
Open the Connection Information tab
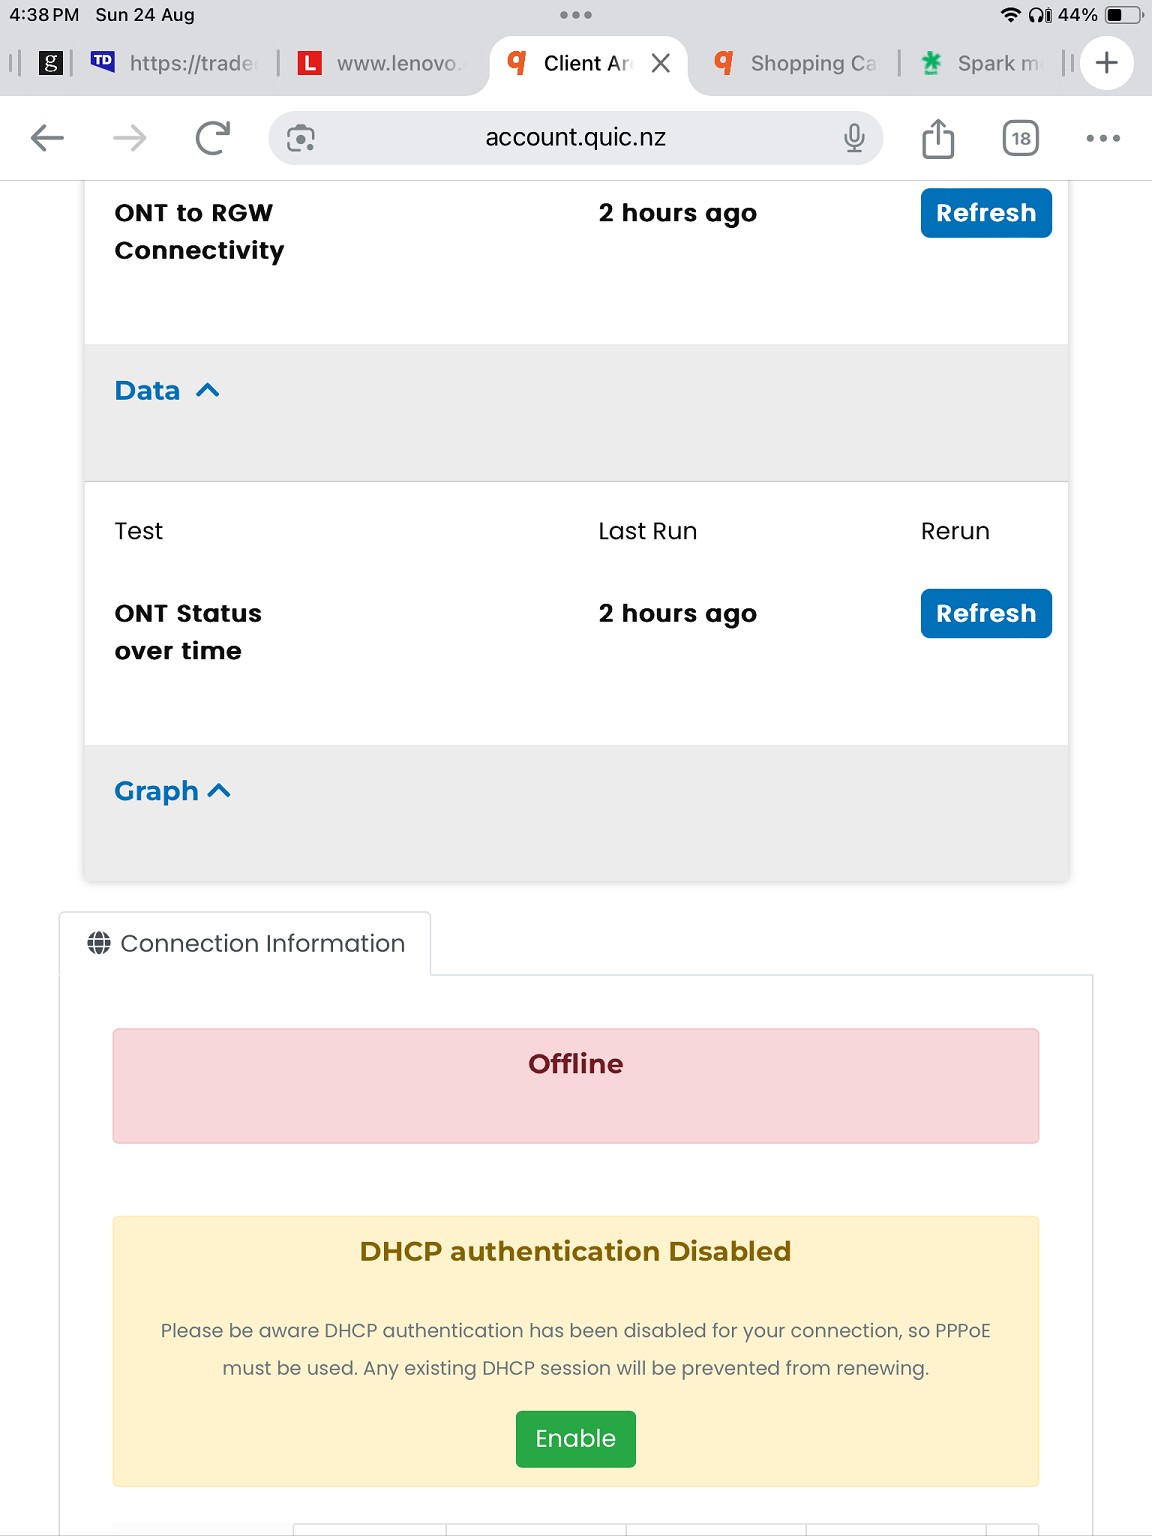(x=246, y=943)
